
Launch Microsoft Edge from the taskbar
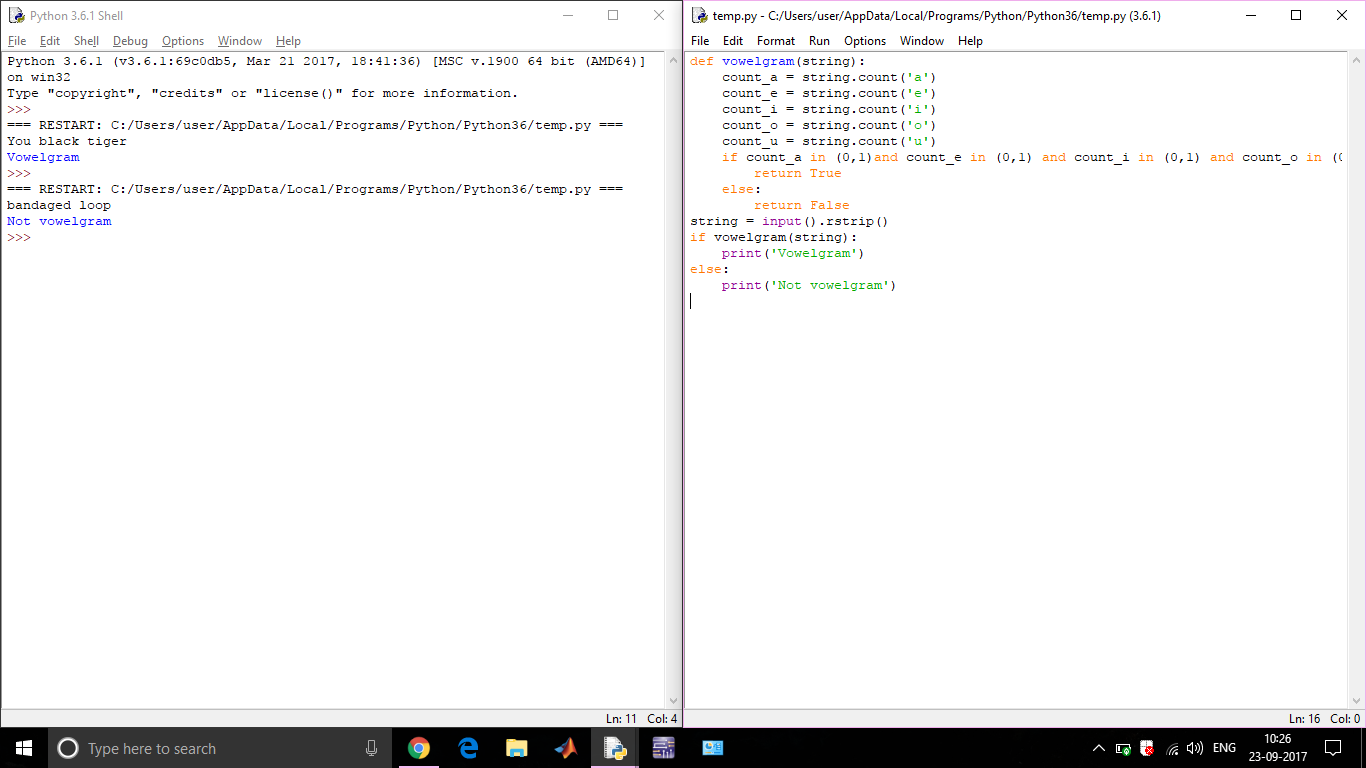point(468,748)
